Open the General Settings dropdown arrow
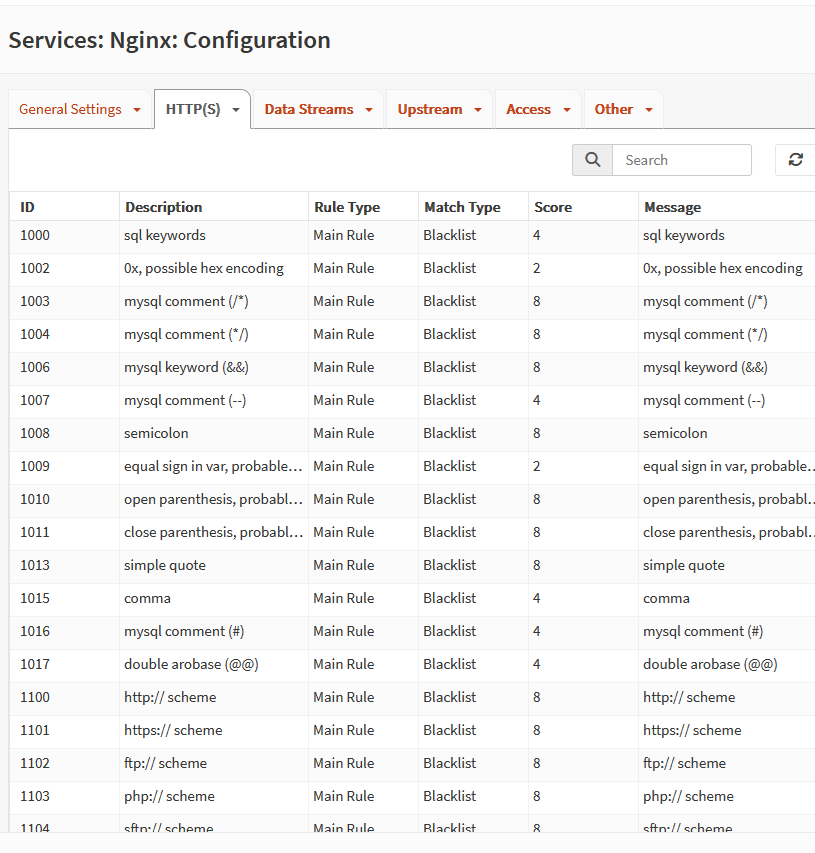Screen dimensions: 815x853 click(137, 109)
